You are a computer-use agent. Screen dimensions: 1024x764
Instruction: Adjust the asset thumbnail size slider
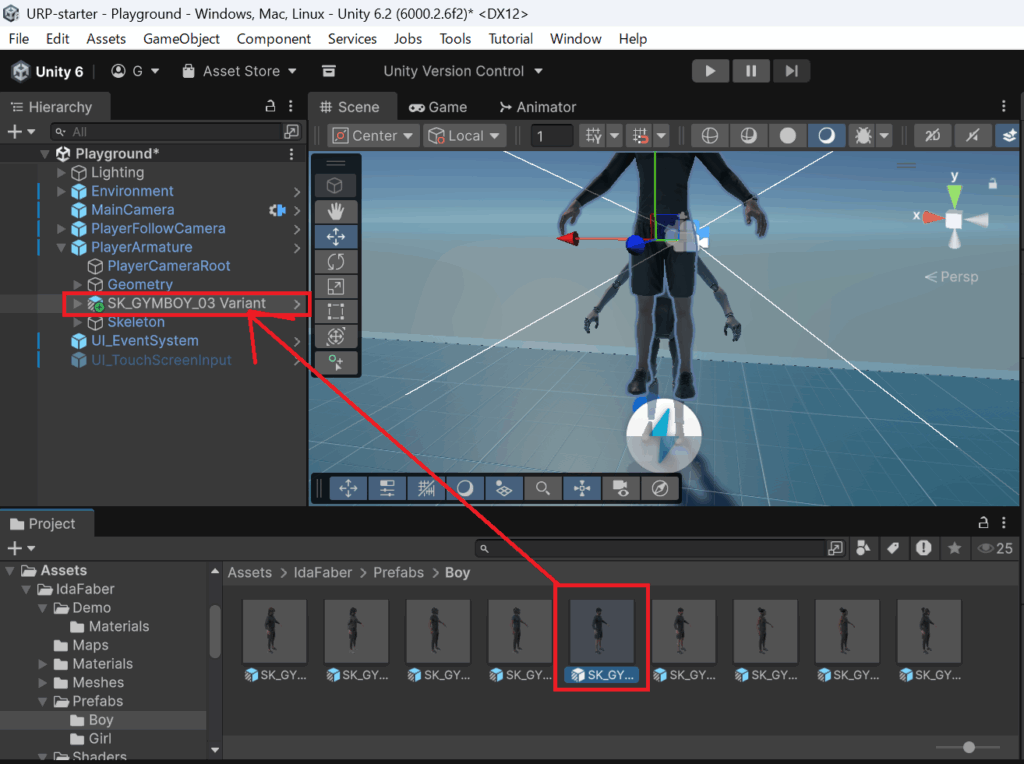(x=968, y=747)
